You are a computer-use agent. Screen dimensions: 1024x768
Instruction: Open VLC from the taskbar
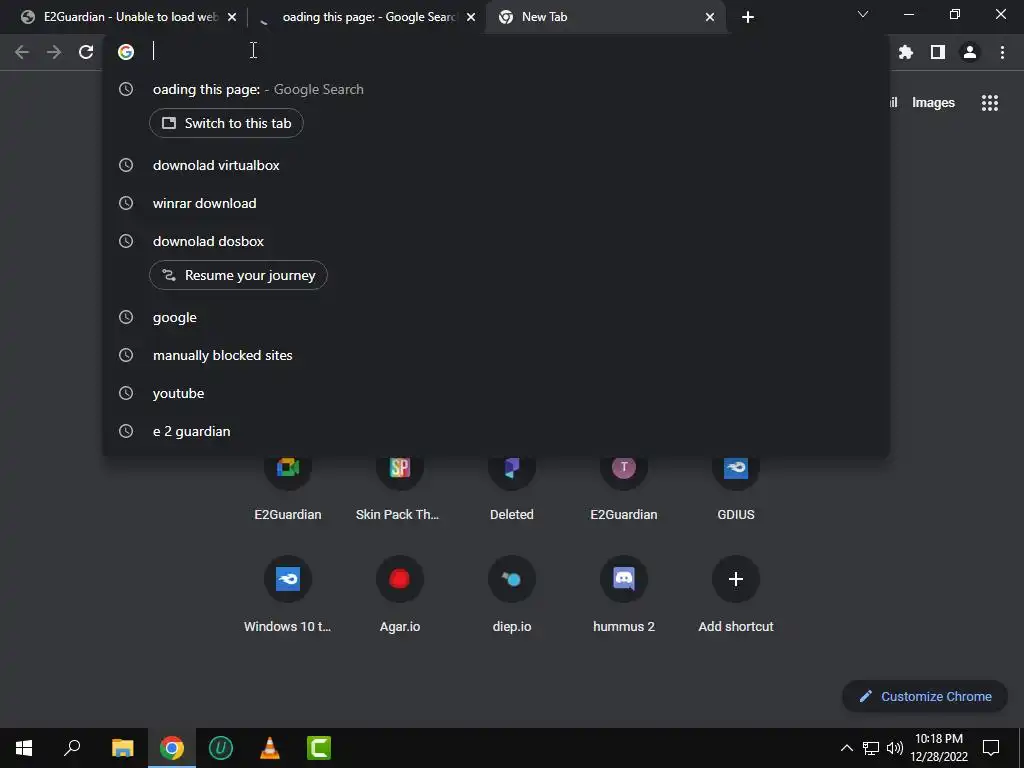pos(270,748)
